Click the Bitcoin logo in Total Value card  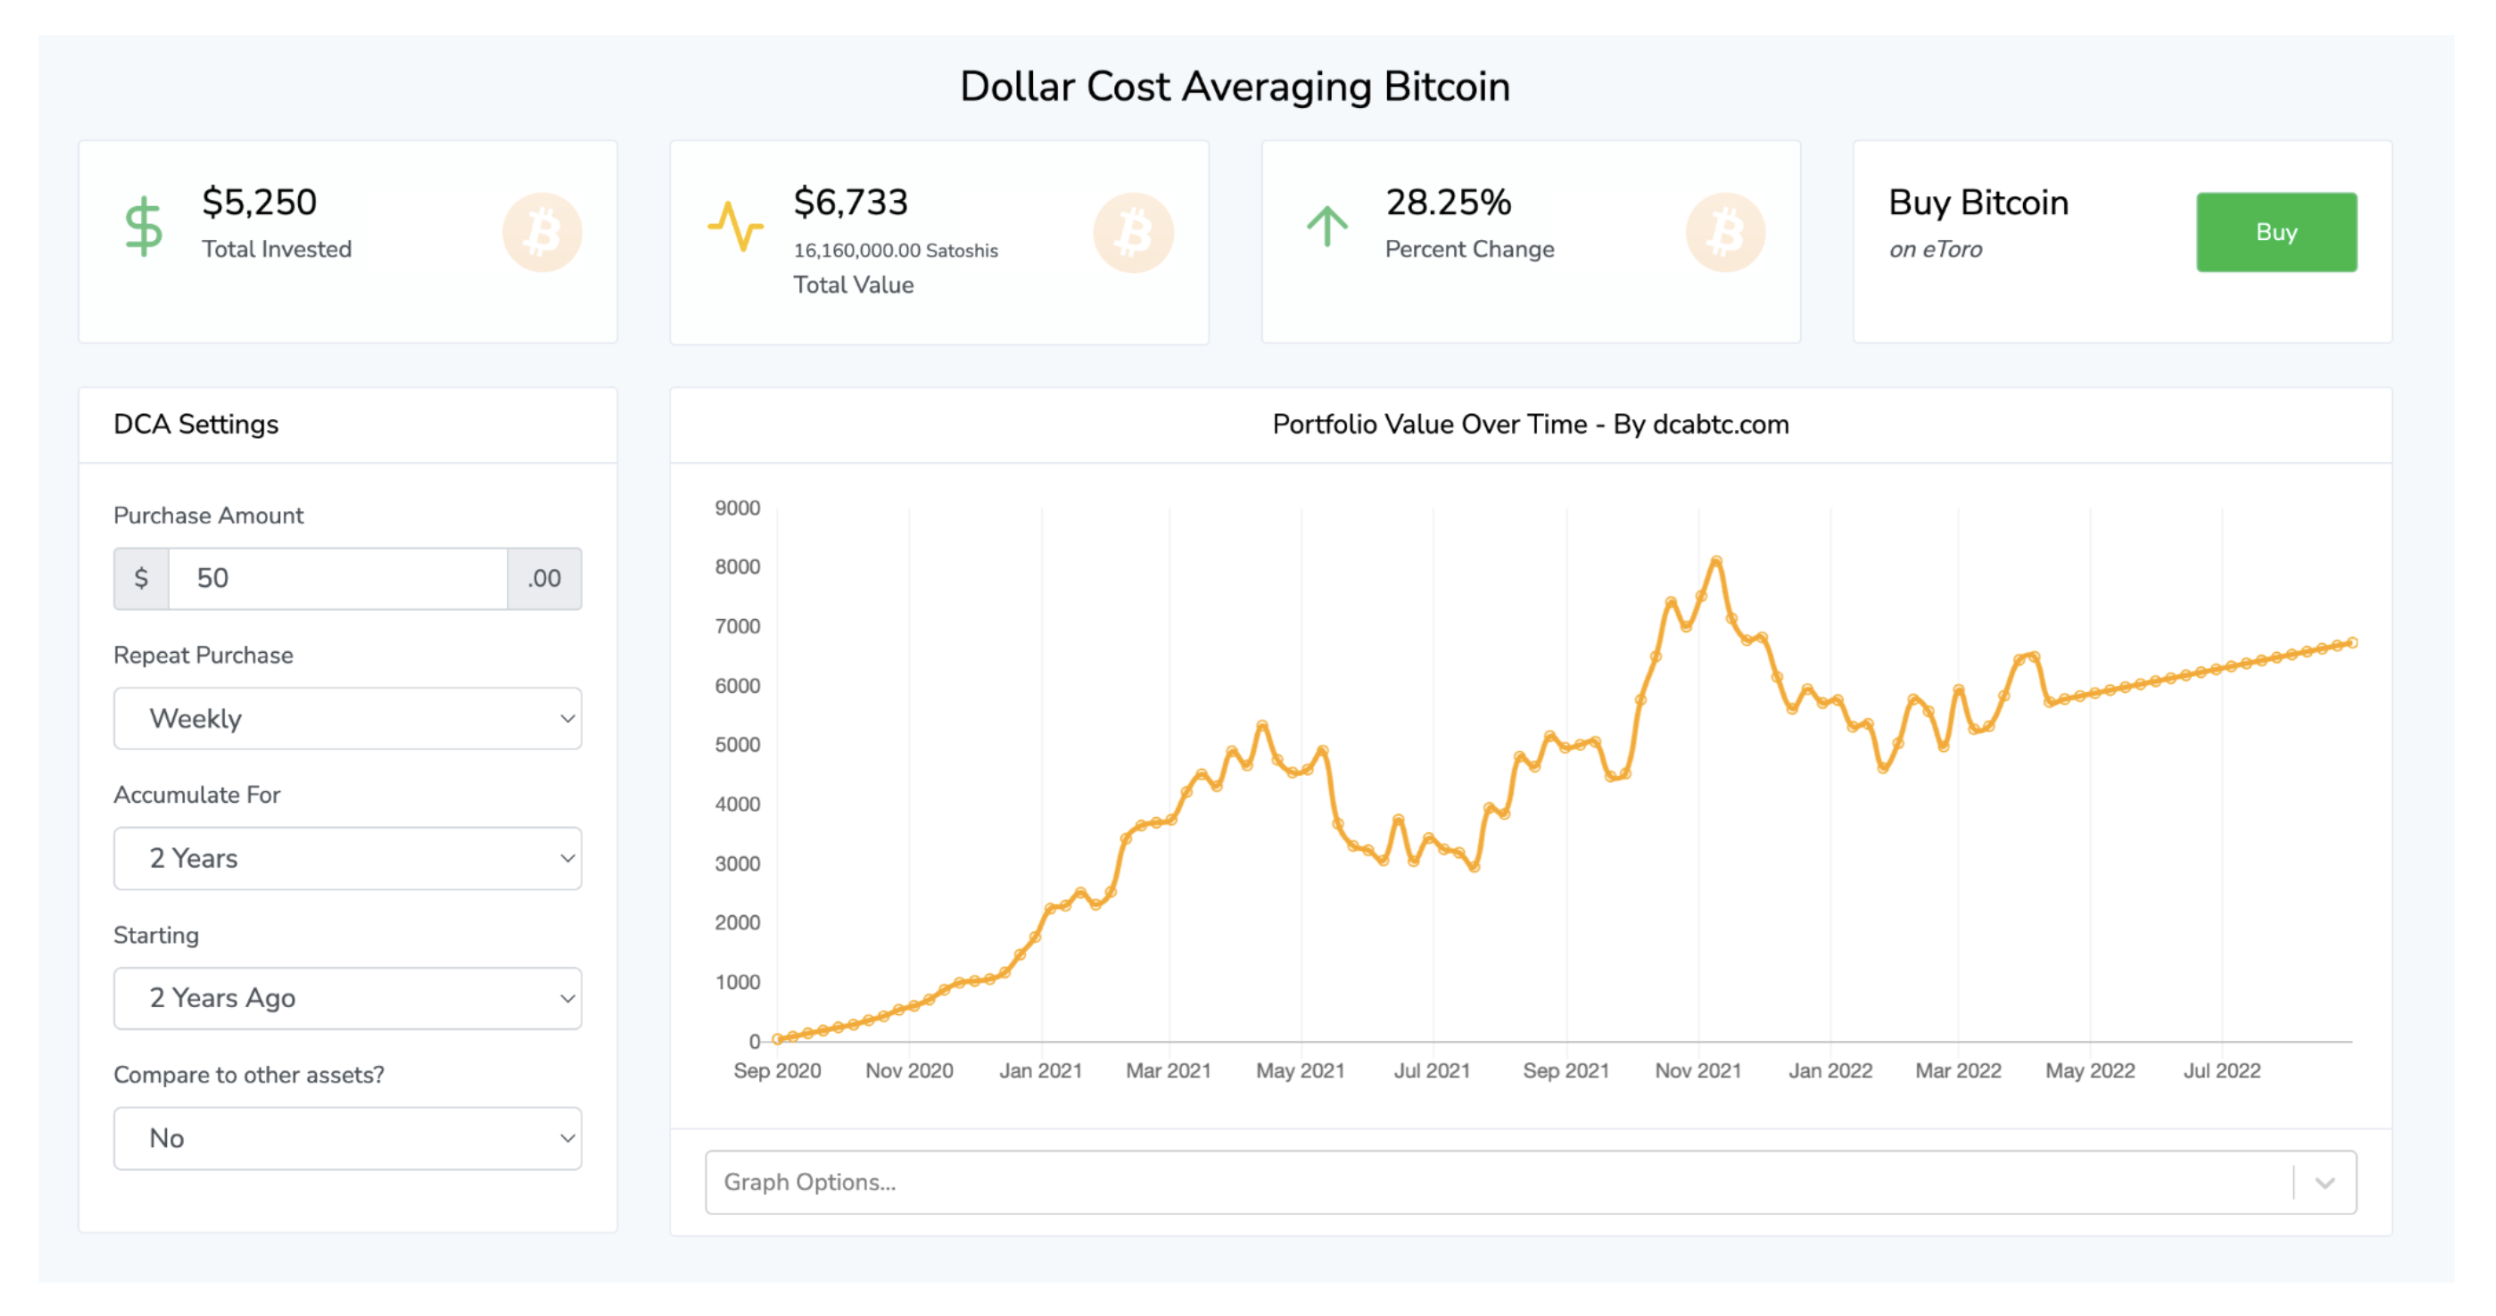coord(1133,232)
